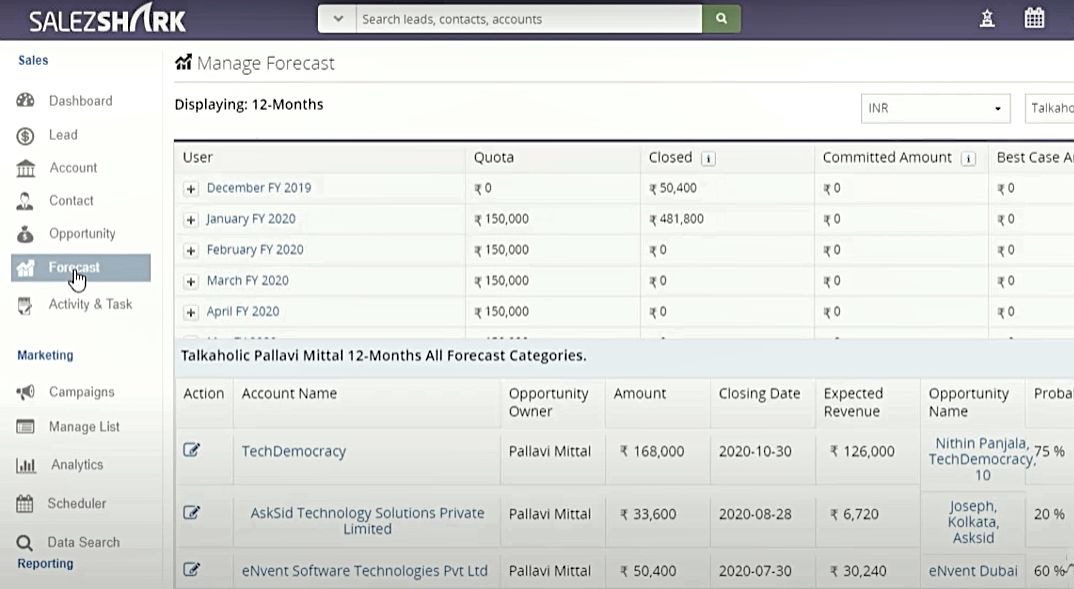Open the March FY 2020 link

coord(247,281)
